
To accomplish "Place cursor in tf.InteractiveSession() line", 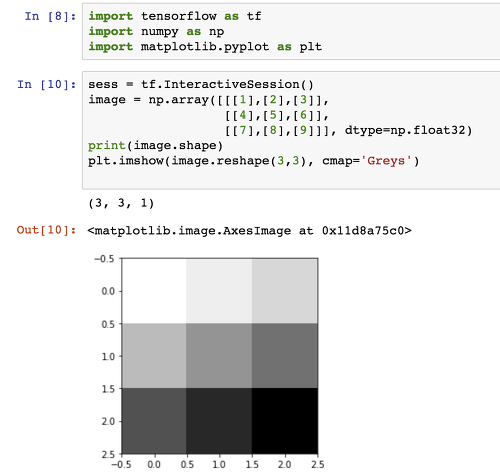I will (x=201, y=84).
